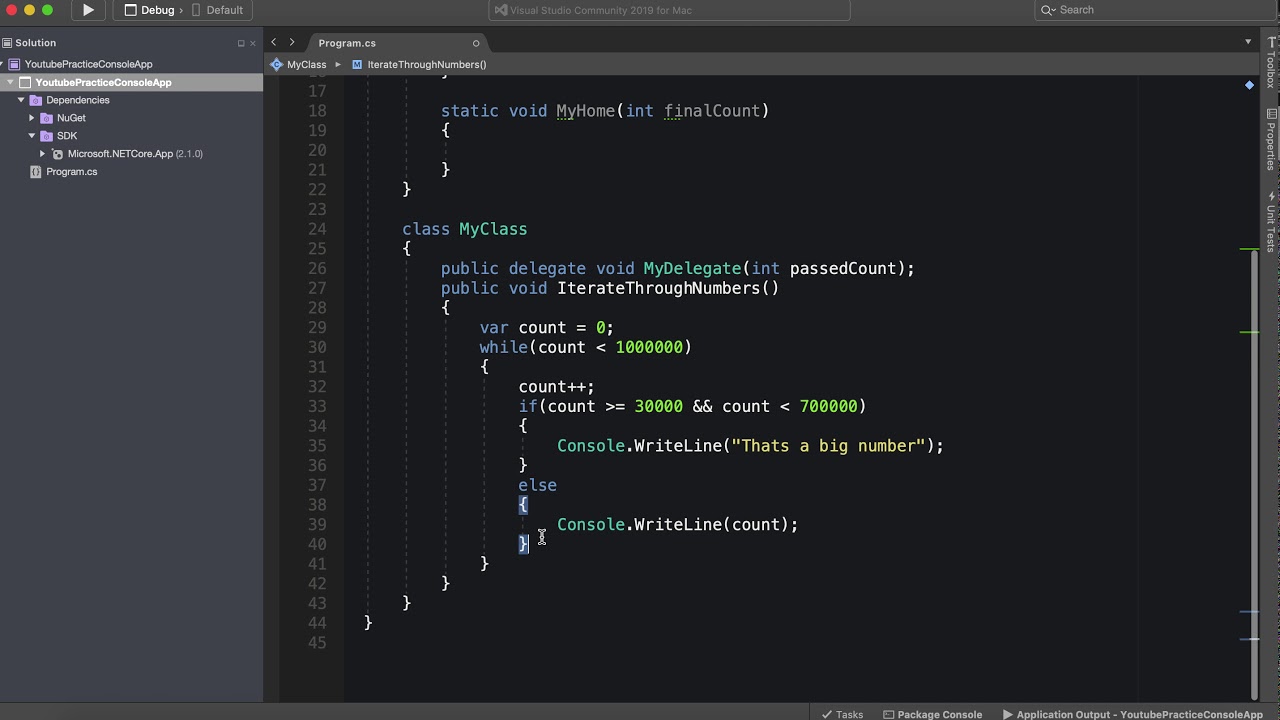Click the blue diamond marker in scrollbar
This screenshot has height=720, width=1280.
point(1249,85)
